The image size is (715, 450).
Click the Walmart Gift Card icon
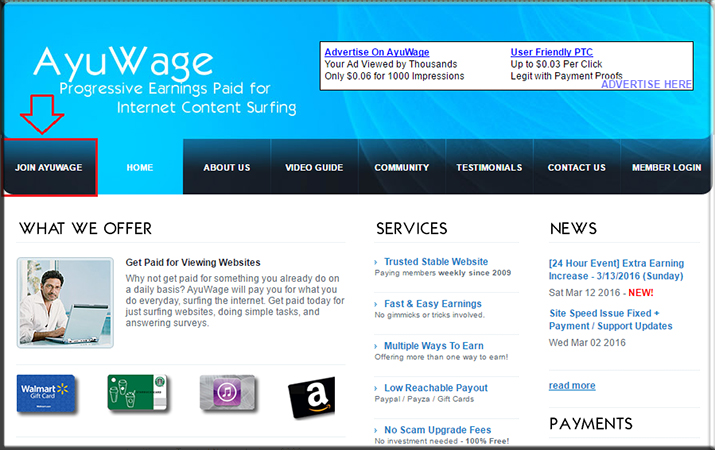pos(46,394)
